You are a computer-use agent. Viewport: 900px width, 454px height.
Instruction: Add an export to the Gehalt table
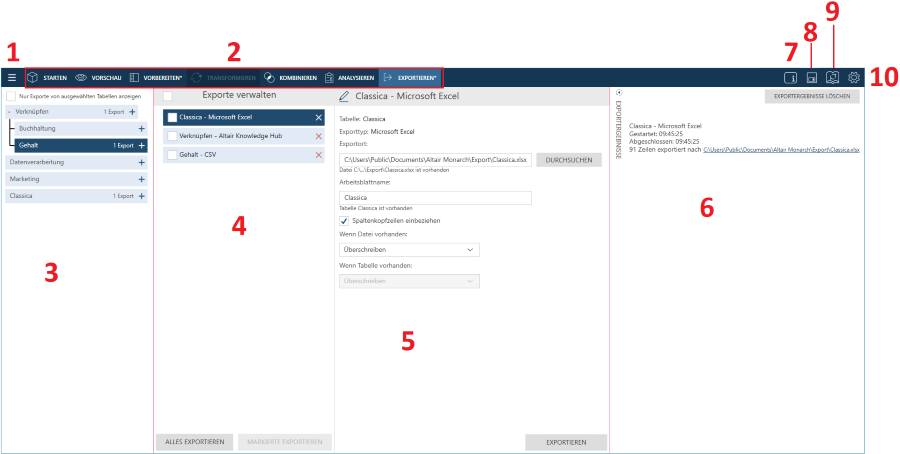pos(141,146)
